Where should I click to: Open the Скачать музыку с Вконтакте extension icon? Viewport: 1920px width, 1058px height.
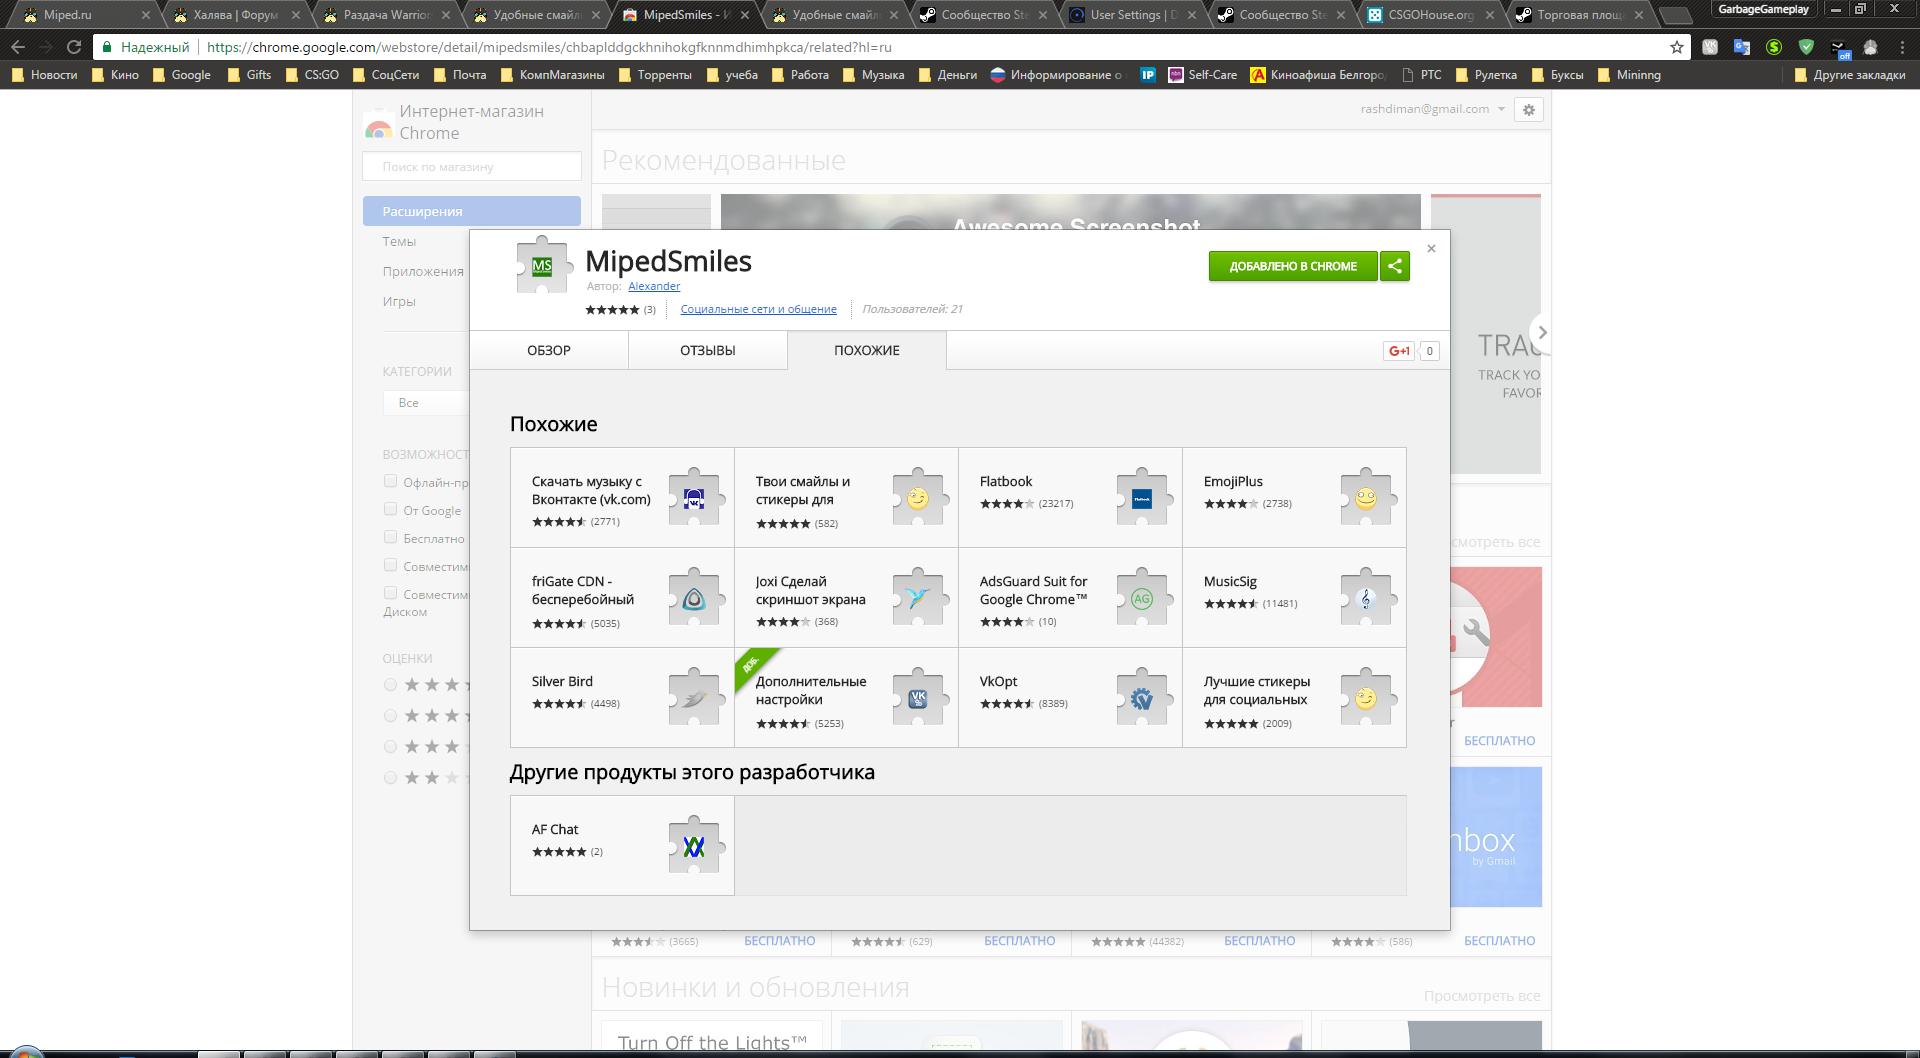pyautogui.click(x=695, y=497)
